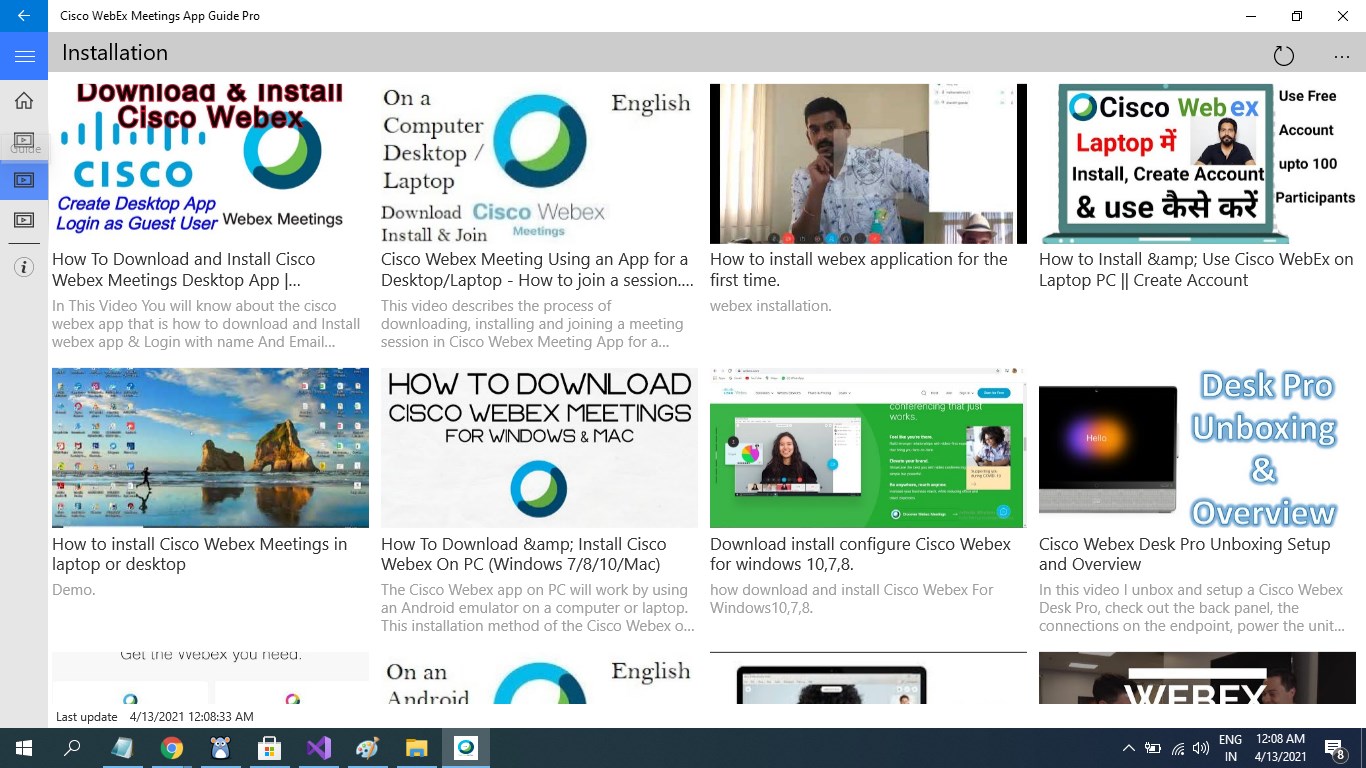The height and width of the screenshot is (768, 1366).
Task: Click the 'Demo.' description text
Action: coord(74,590)
